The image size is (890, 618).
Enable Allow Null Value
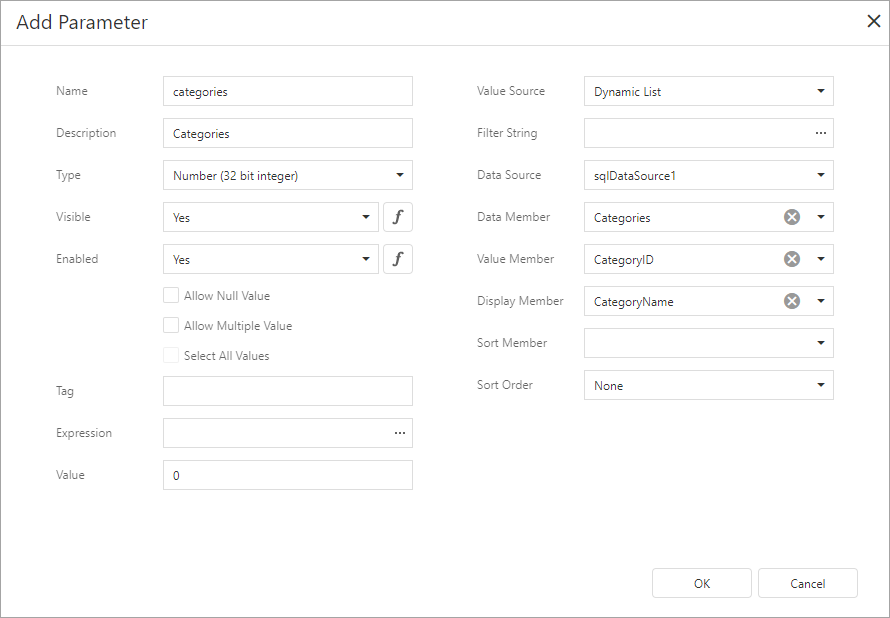coord(170,295)
